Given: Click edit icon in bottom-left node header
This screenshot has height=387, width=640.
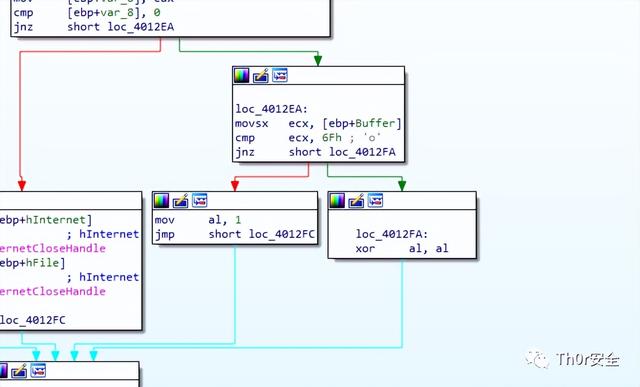Looking at the screenshot, I should point(19,371).
